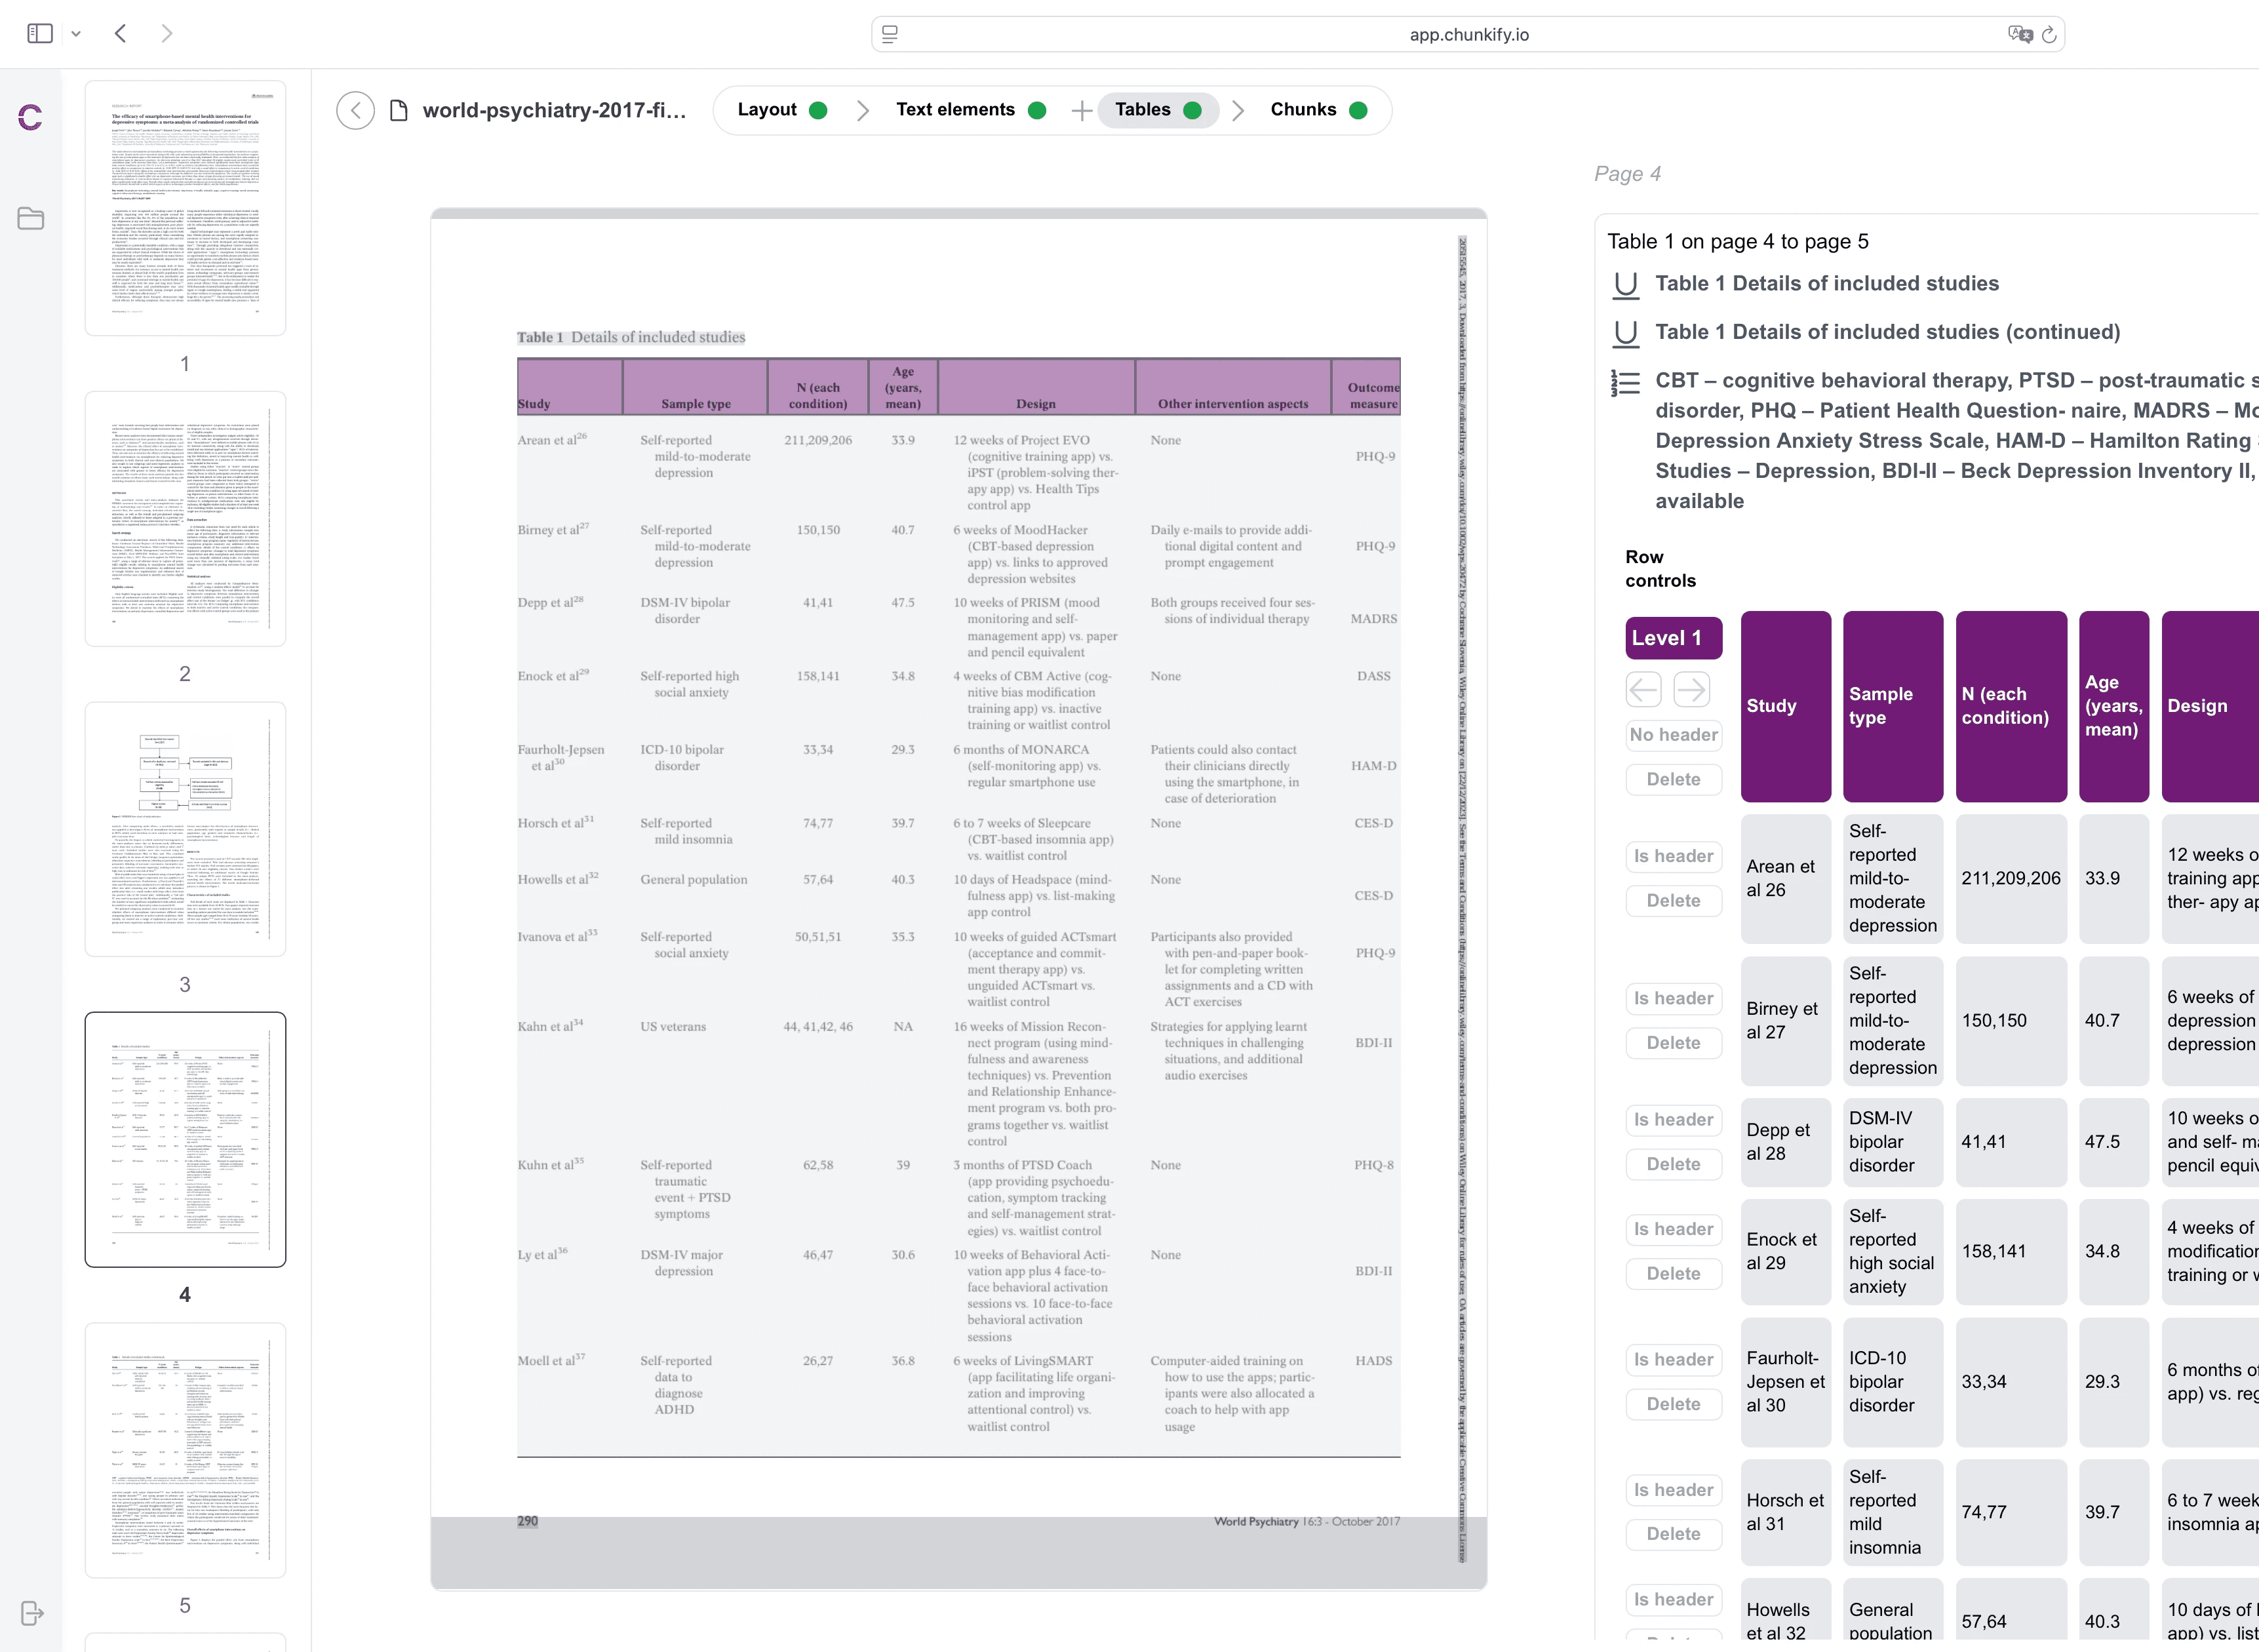Delete the Enock et al row
2259x1652 pixels.
pyautogui.click(x=1673, y=1274)
